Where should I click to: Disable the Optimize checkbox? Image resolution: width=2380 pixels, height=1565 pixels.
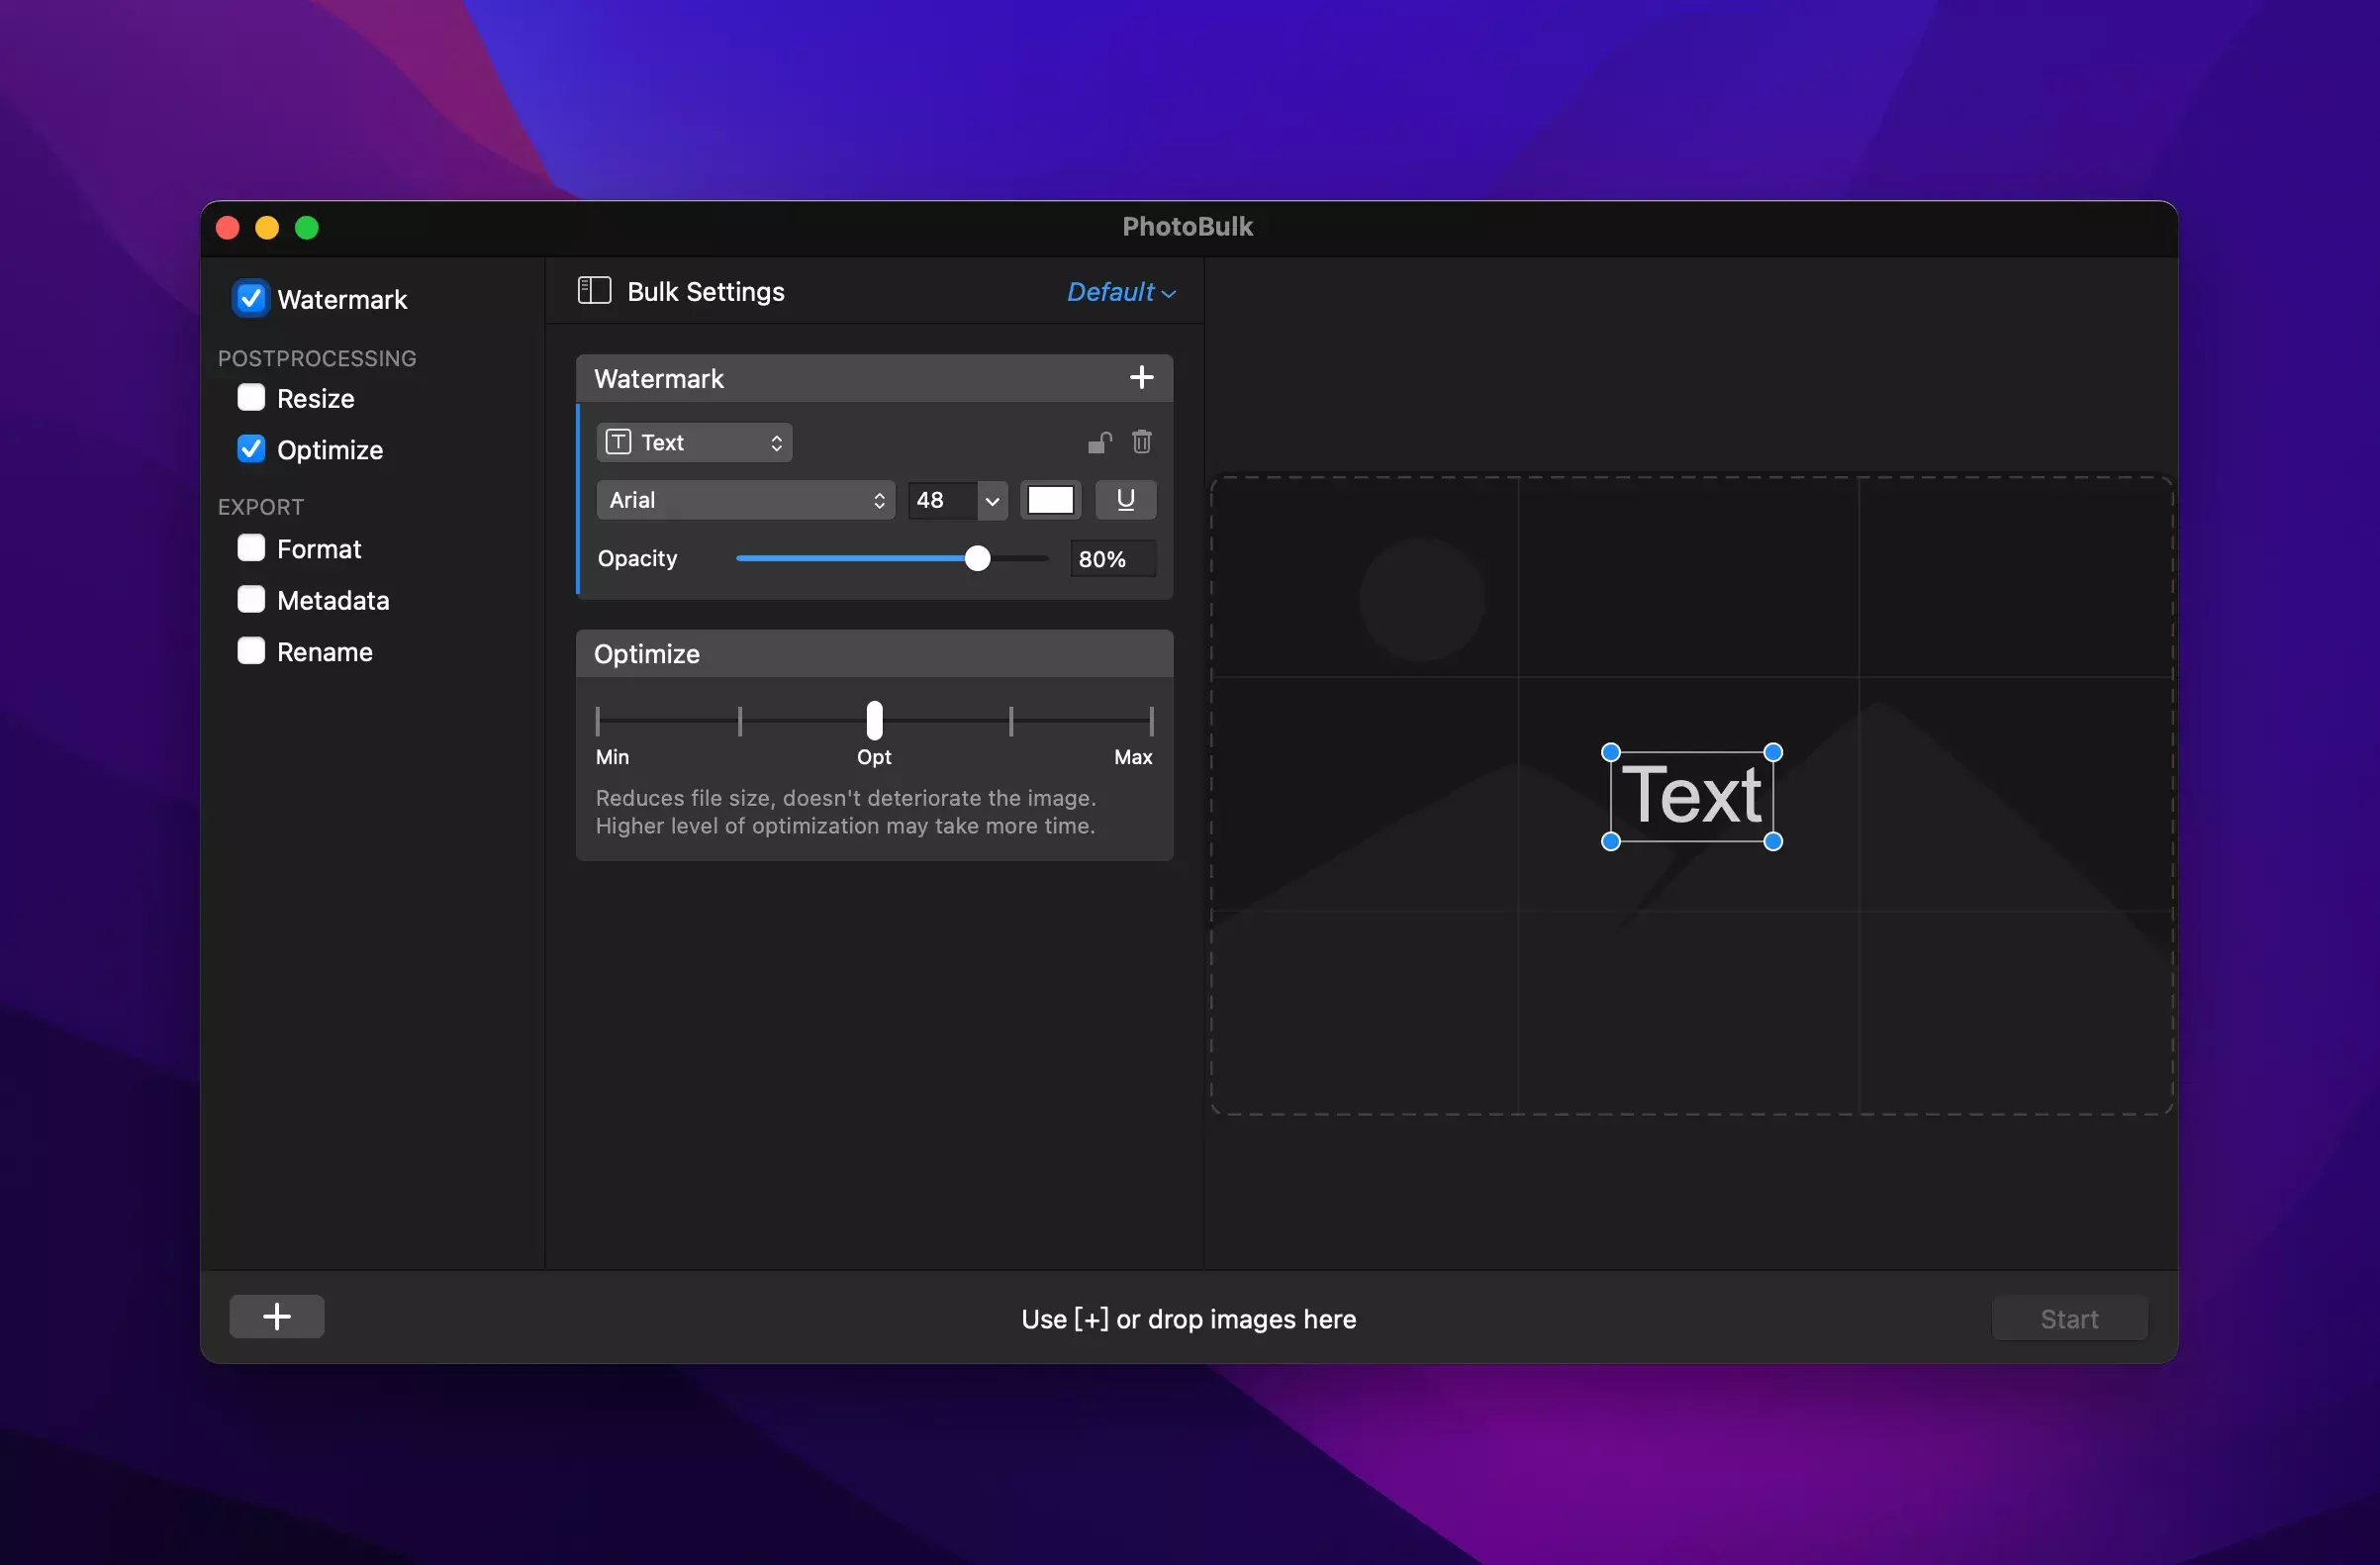tap(251, 449)
